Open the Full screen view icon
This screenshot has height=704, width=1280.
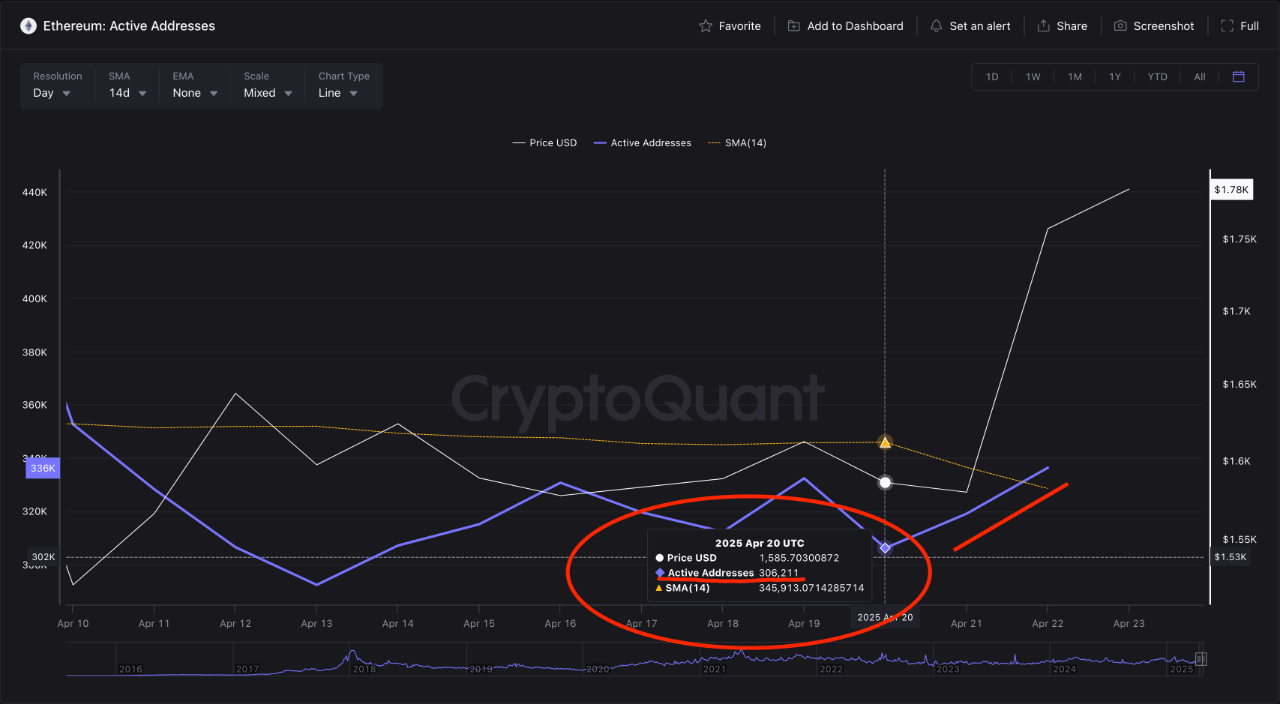pyautogui.click(x=1227, y=26)
